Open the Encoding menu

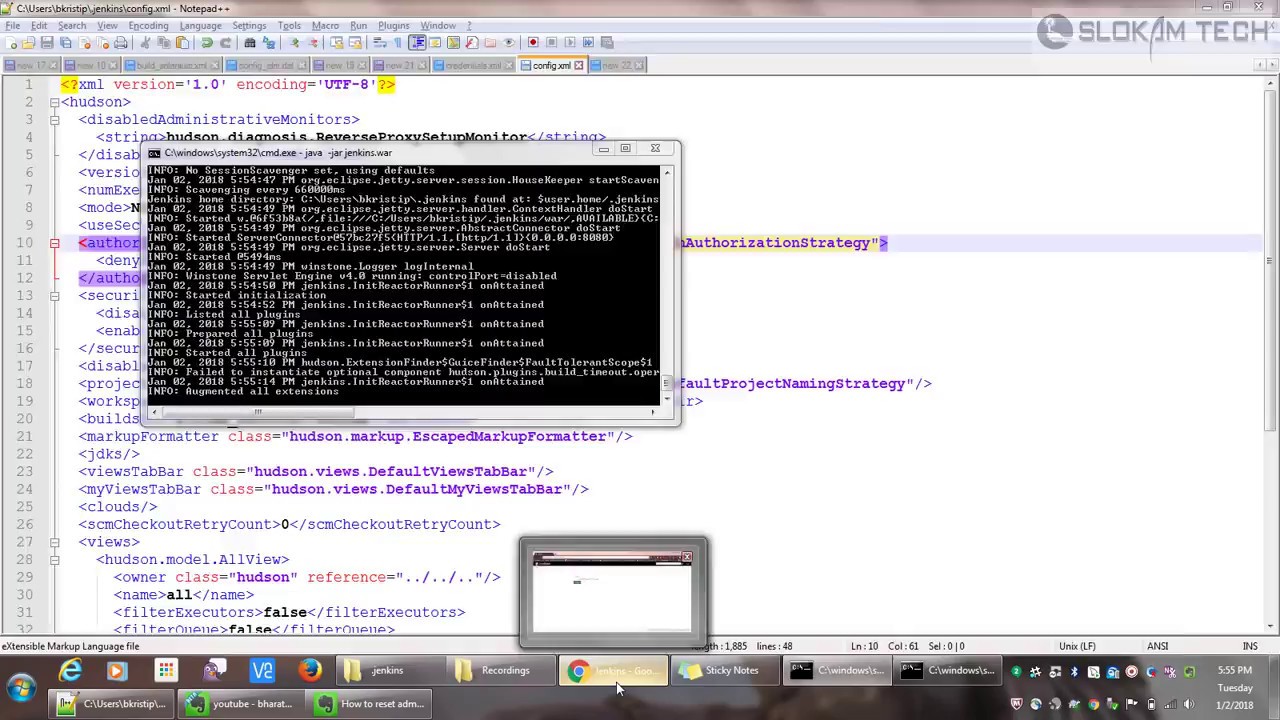[x=148, y=25]
